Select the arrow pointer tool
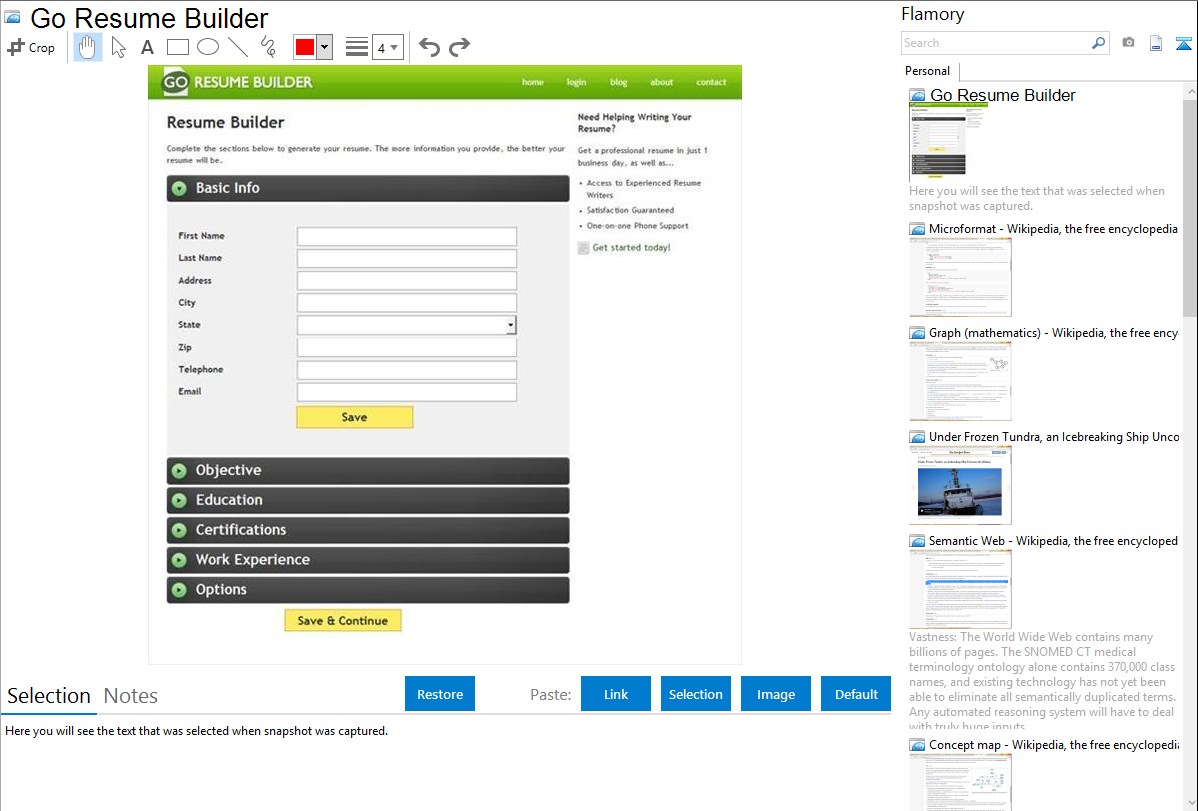 click(118, 47)
